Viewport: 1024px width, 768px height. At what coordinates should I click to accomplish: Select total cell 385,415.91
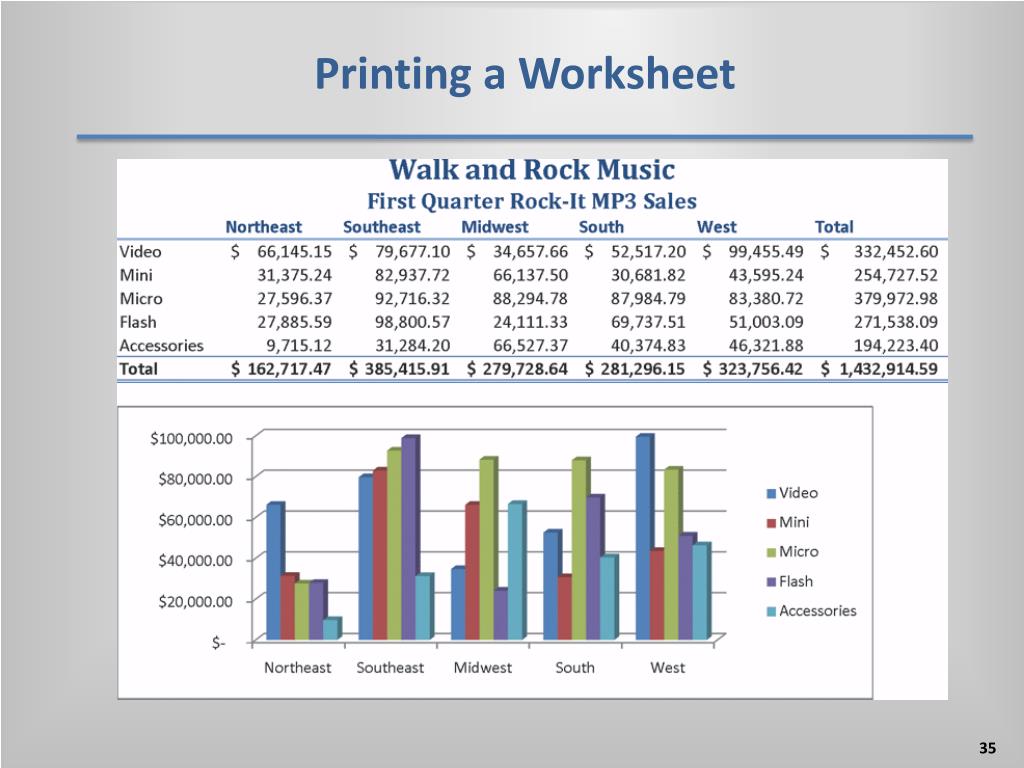click(x=408, y=369)
